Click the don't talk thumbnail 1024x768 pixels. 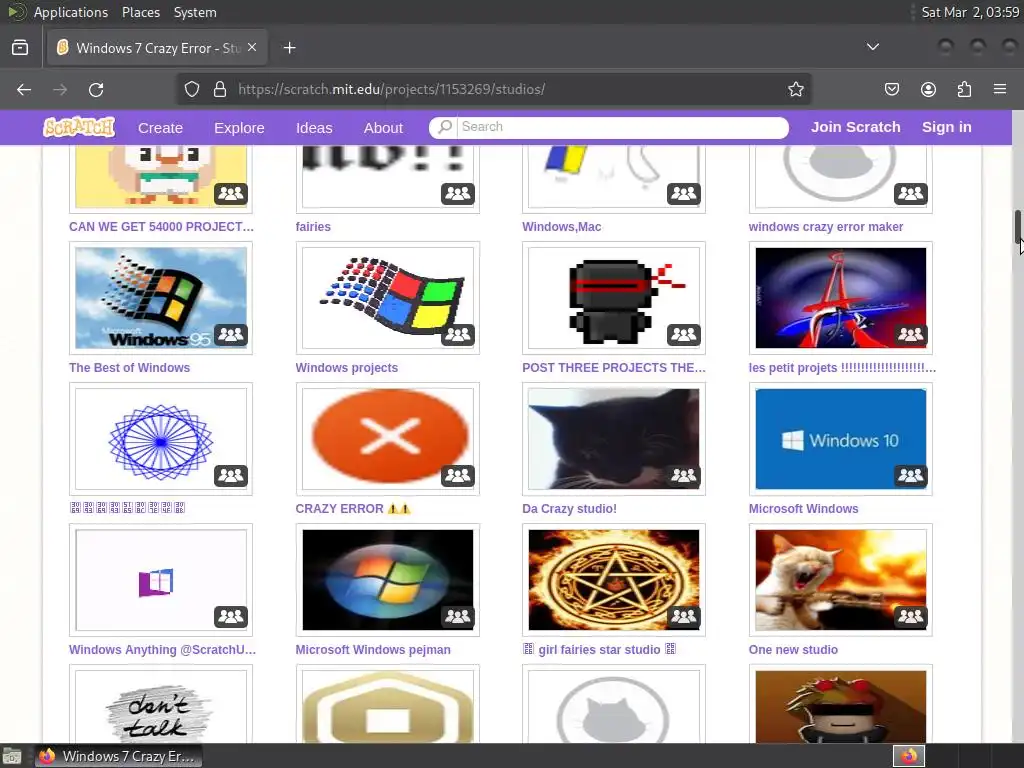click(161, 707)
